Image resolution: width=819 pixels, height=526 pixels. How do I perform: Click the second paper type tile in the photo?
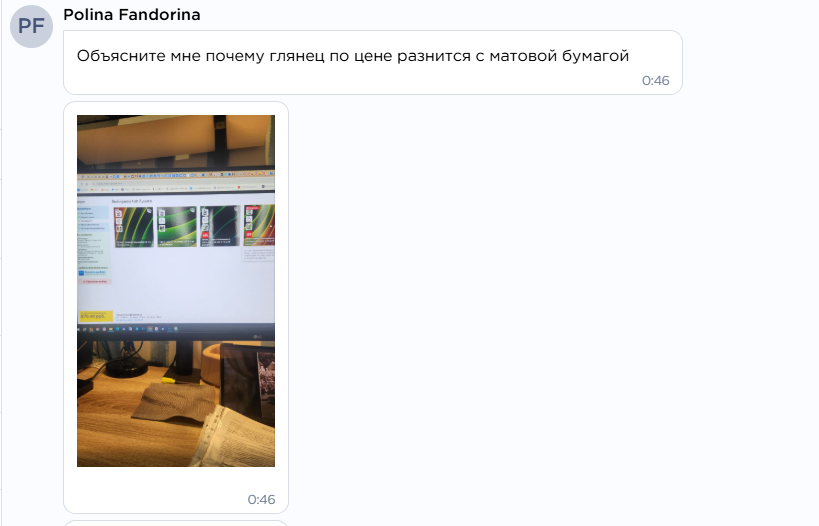177,227
